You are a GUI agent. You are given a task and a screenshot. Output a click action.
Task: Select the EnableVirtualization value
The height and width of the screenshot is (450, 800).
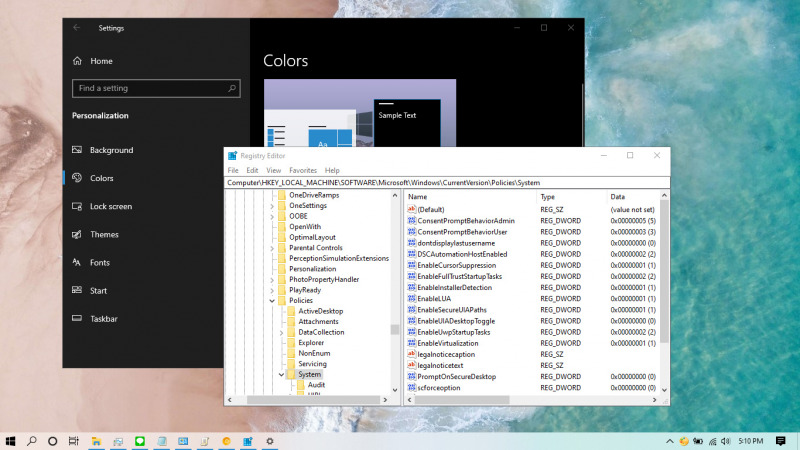447,343
